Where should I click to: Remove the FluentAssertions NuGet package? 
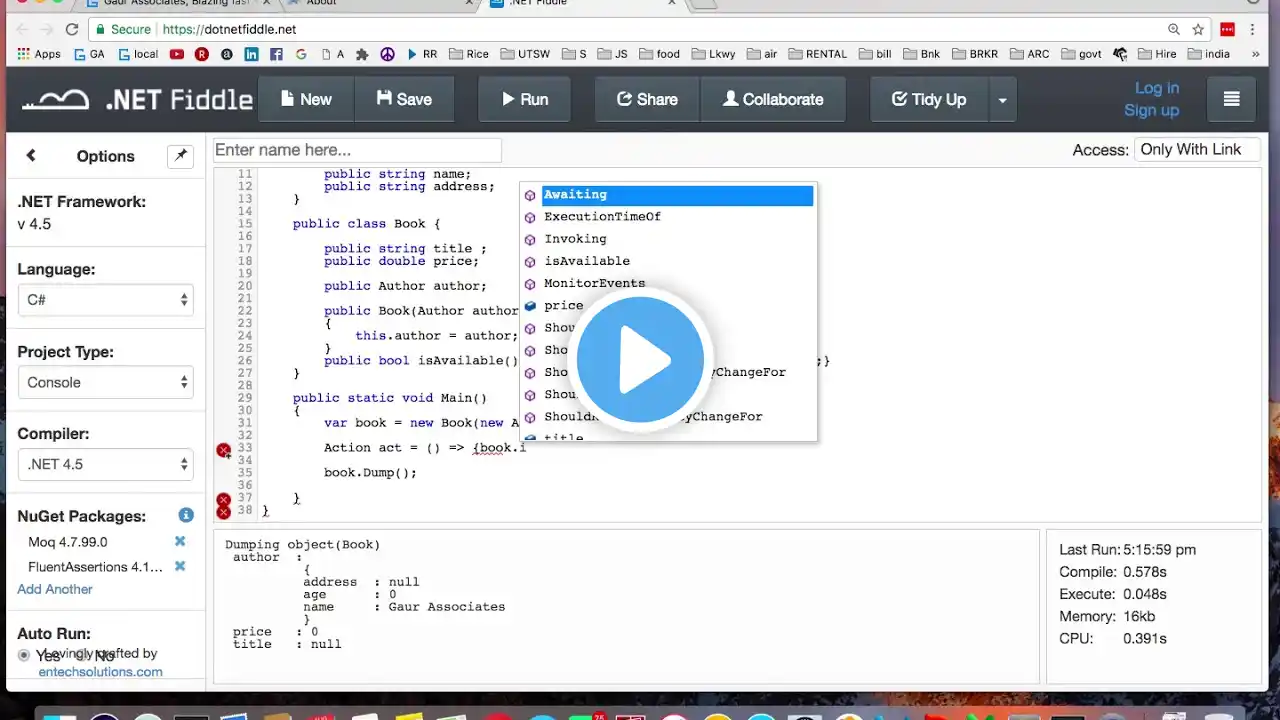click(180, 566)
